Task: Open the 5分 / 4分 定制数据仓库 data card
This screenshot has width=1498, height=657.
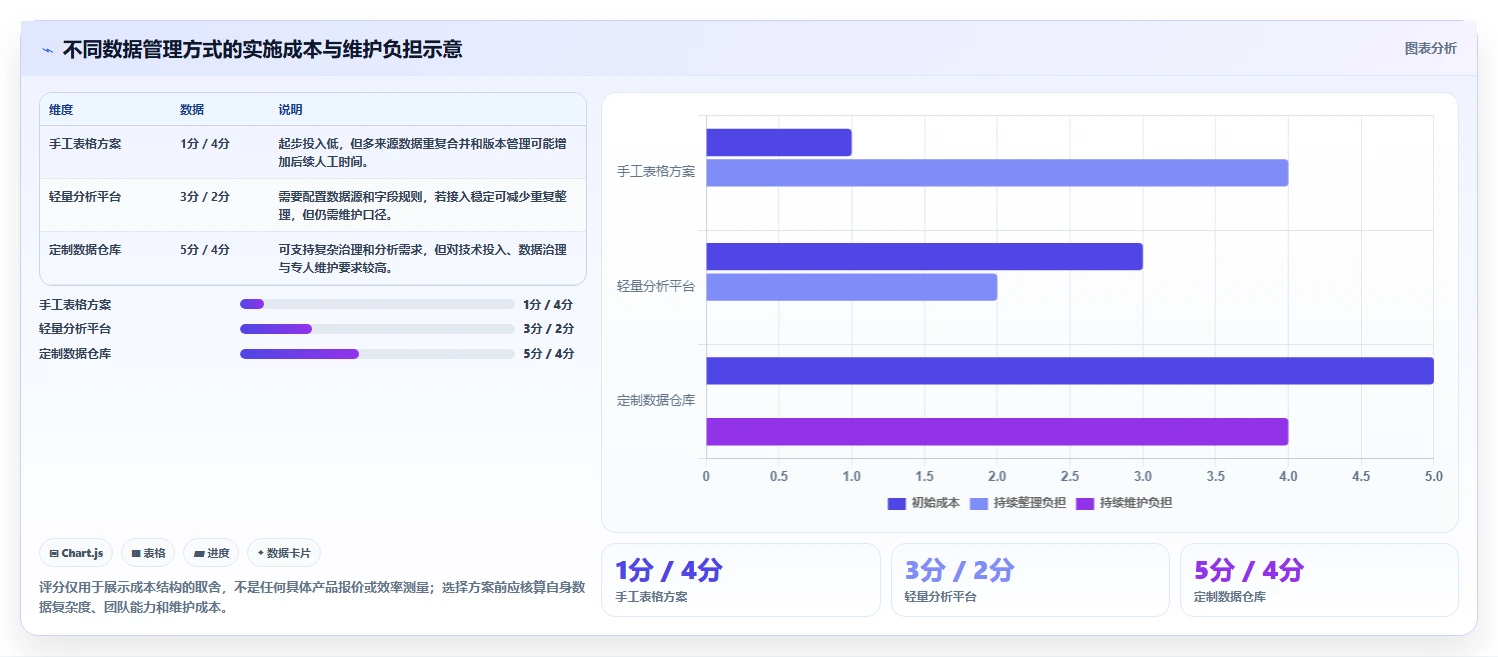Action: point(1319,580)
